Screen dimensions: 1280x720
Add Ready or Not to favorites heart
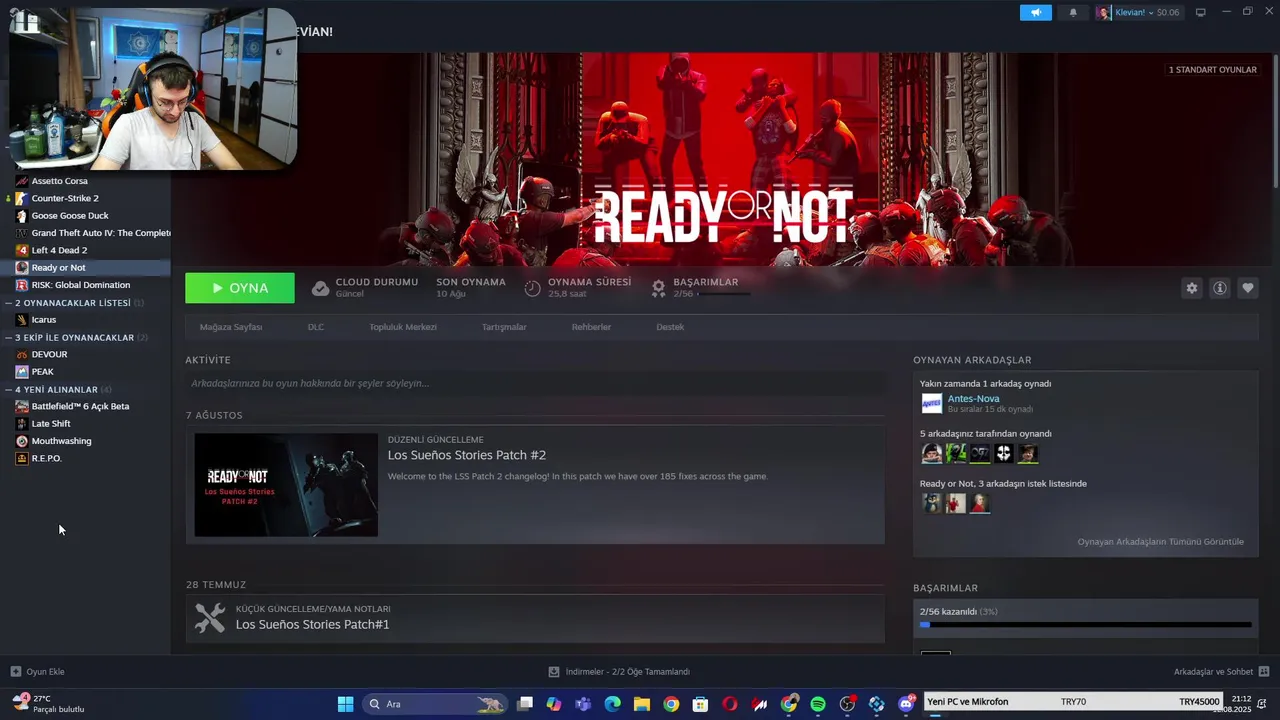[x=1247, y=288]
